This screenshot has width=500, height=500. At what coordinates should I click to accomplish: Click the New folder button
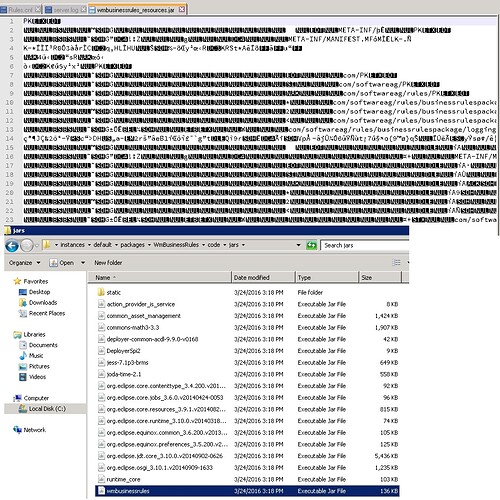(108, 263)
